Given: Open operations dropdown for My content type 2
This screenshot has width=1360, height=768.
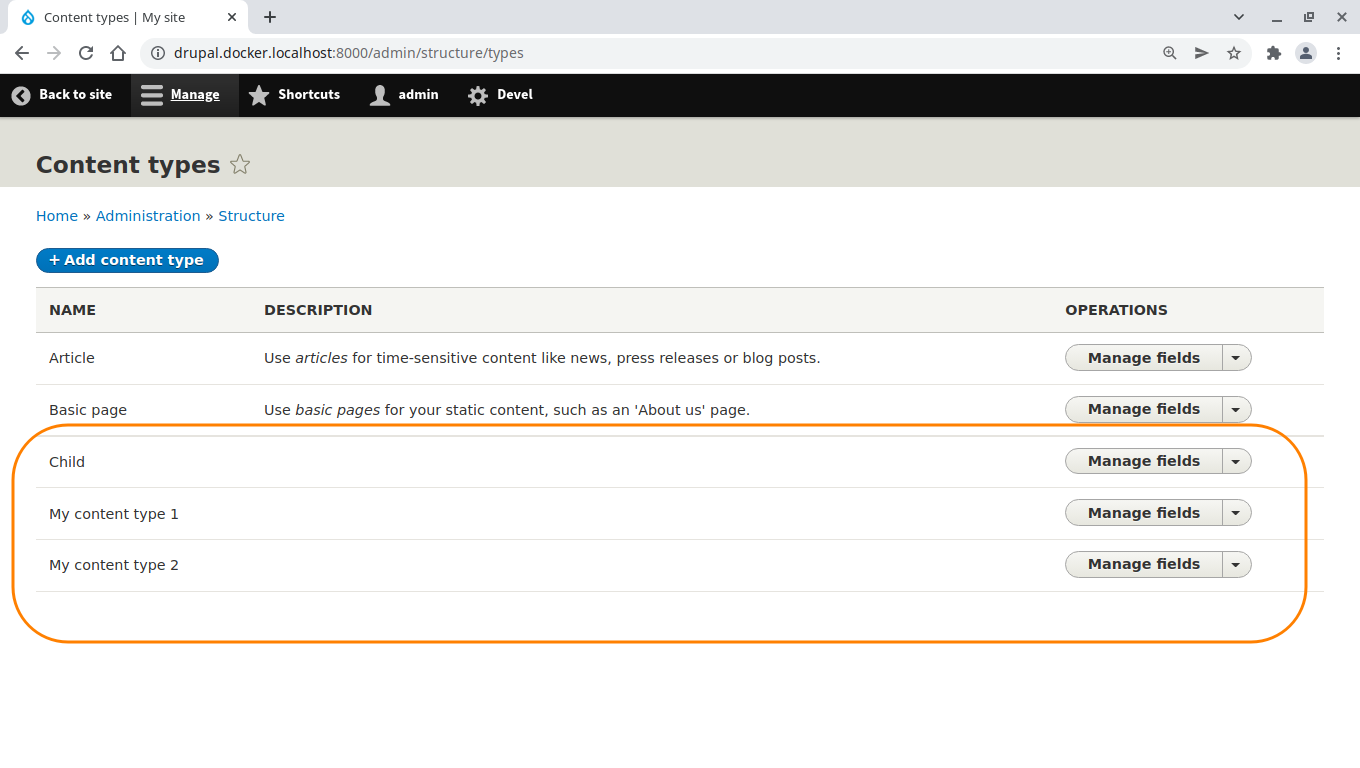Looking at the screenshot, I should click(x=1236, y=564).
